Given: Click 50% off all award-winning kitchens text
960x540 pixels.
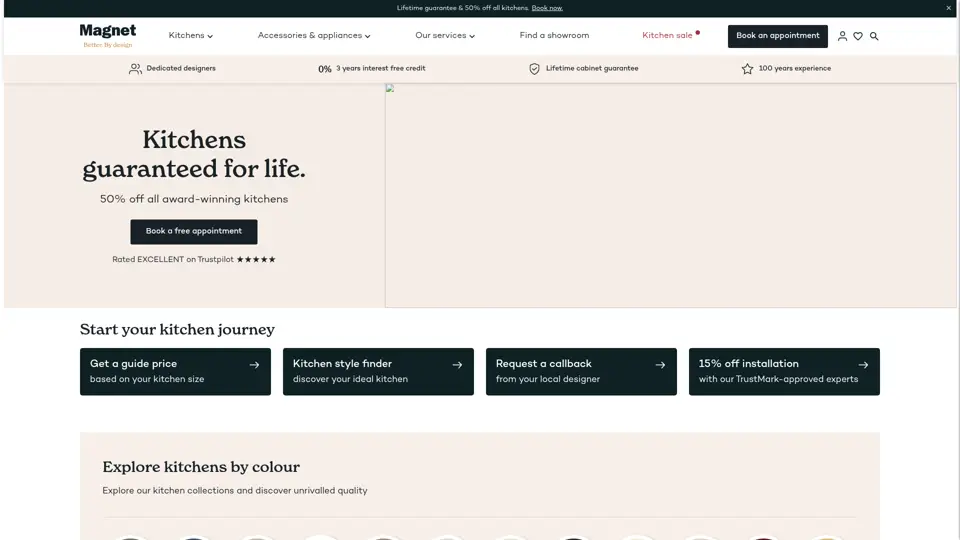Looking at the screenshot, I should [x=193, y=199].
